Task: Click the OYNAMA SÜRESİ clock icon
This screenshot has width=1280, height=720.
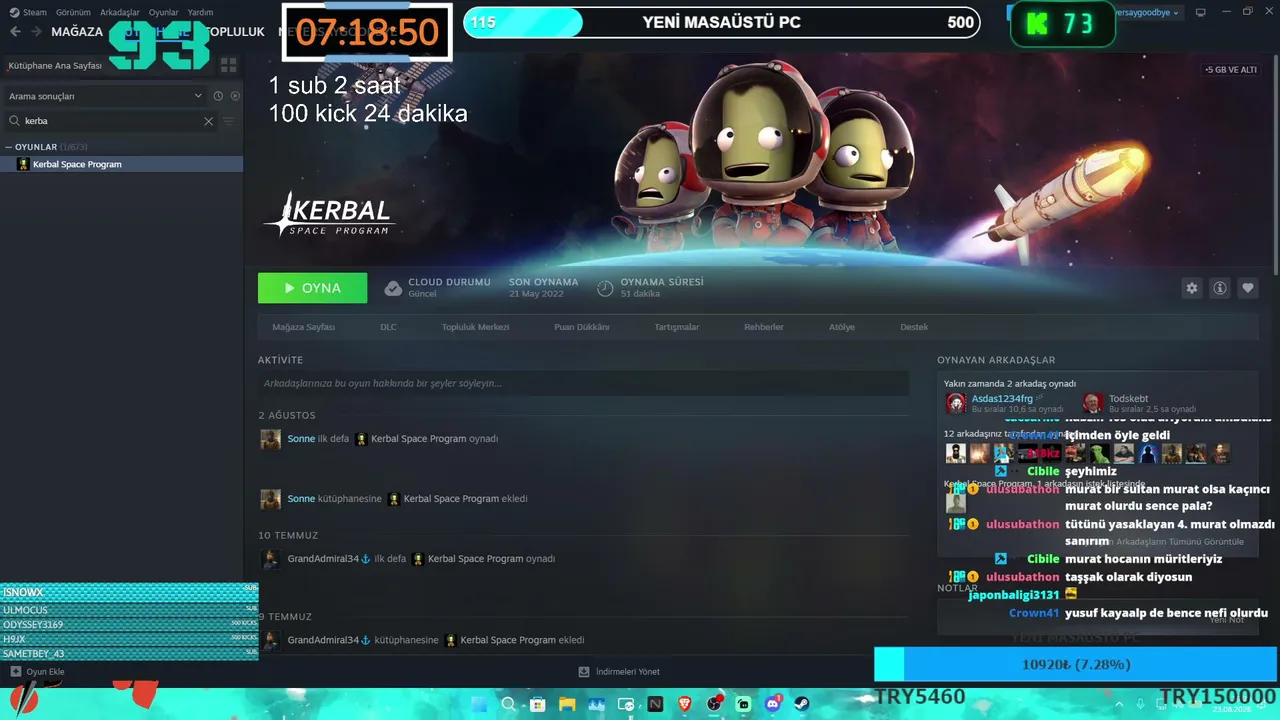Action: click(605, 288)
